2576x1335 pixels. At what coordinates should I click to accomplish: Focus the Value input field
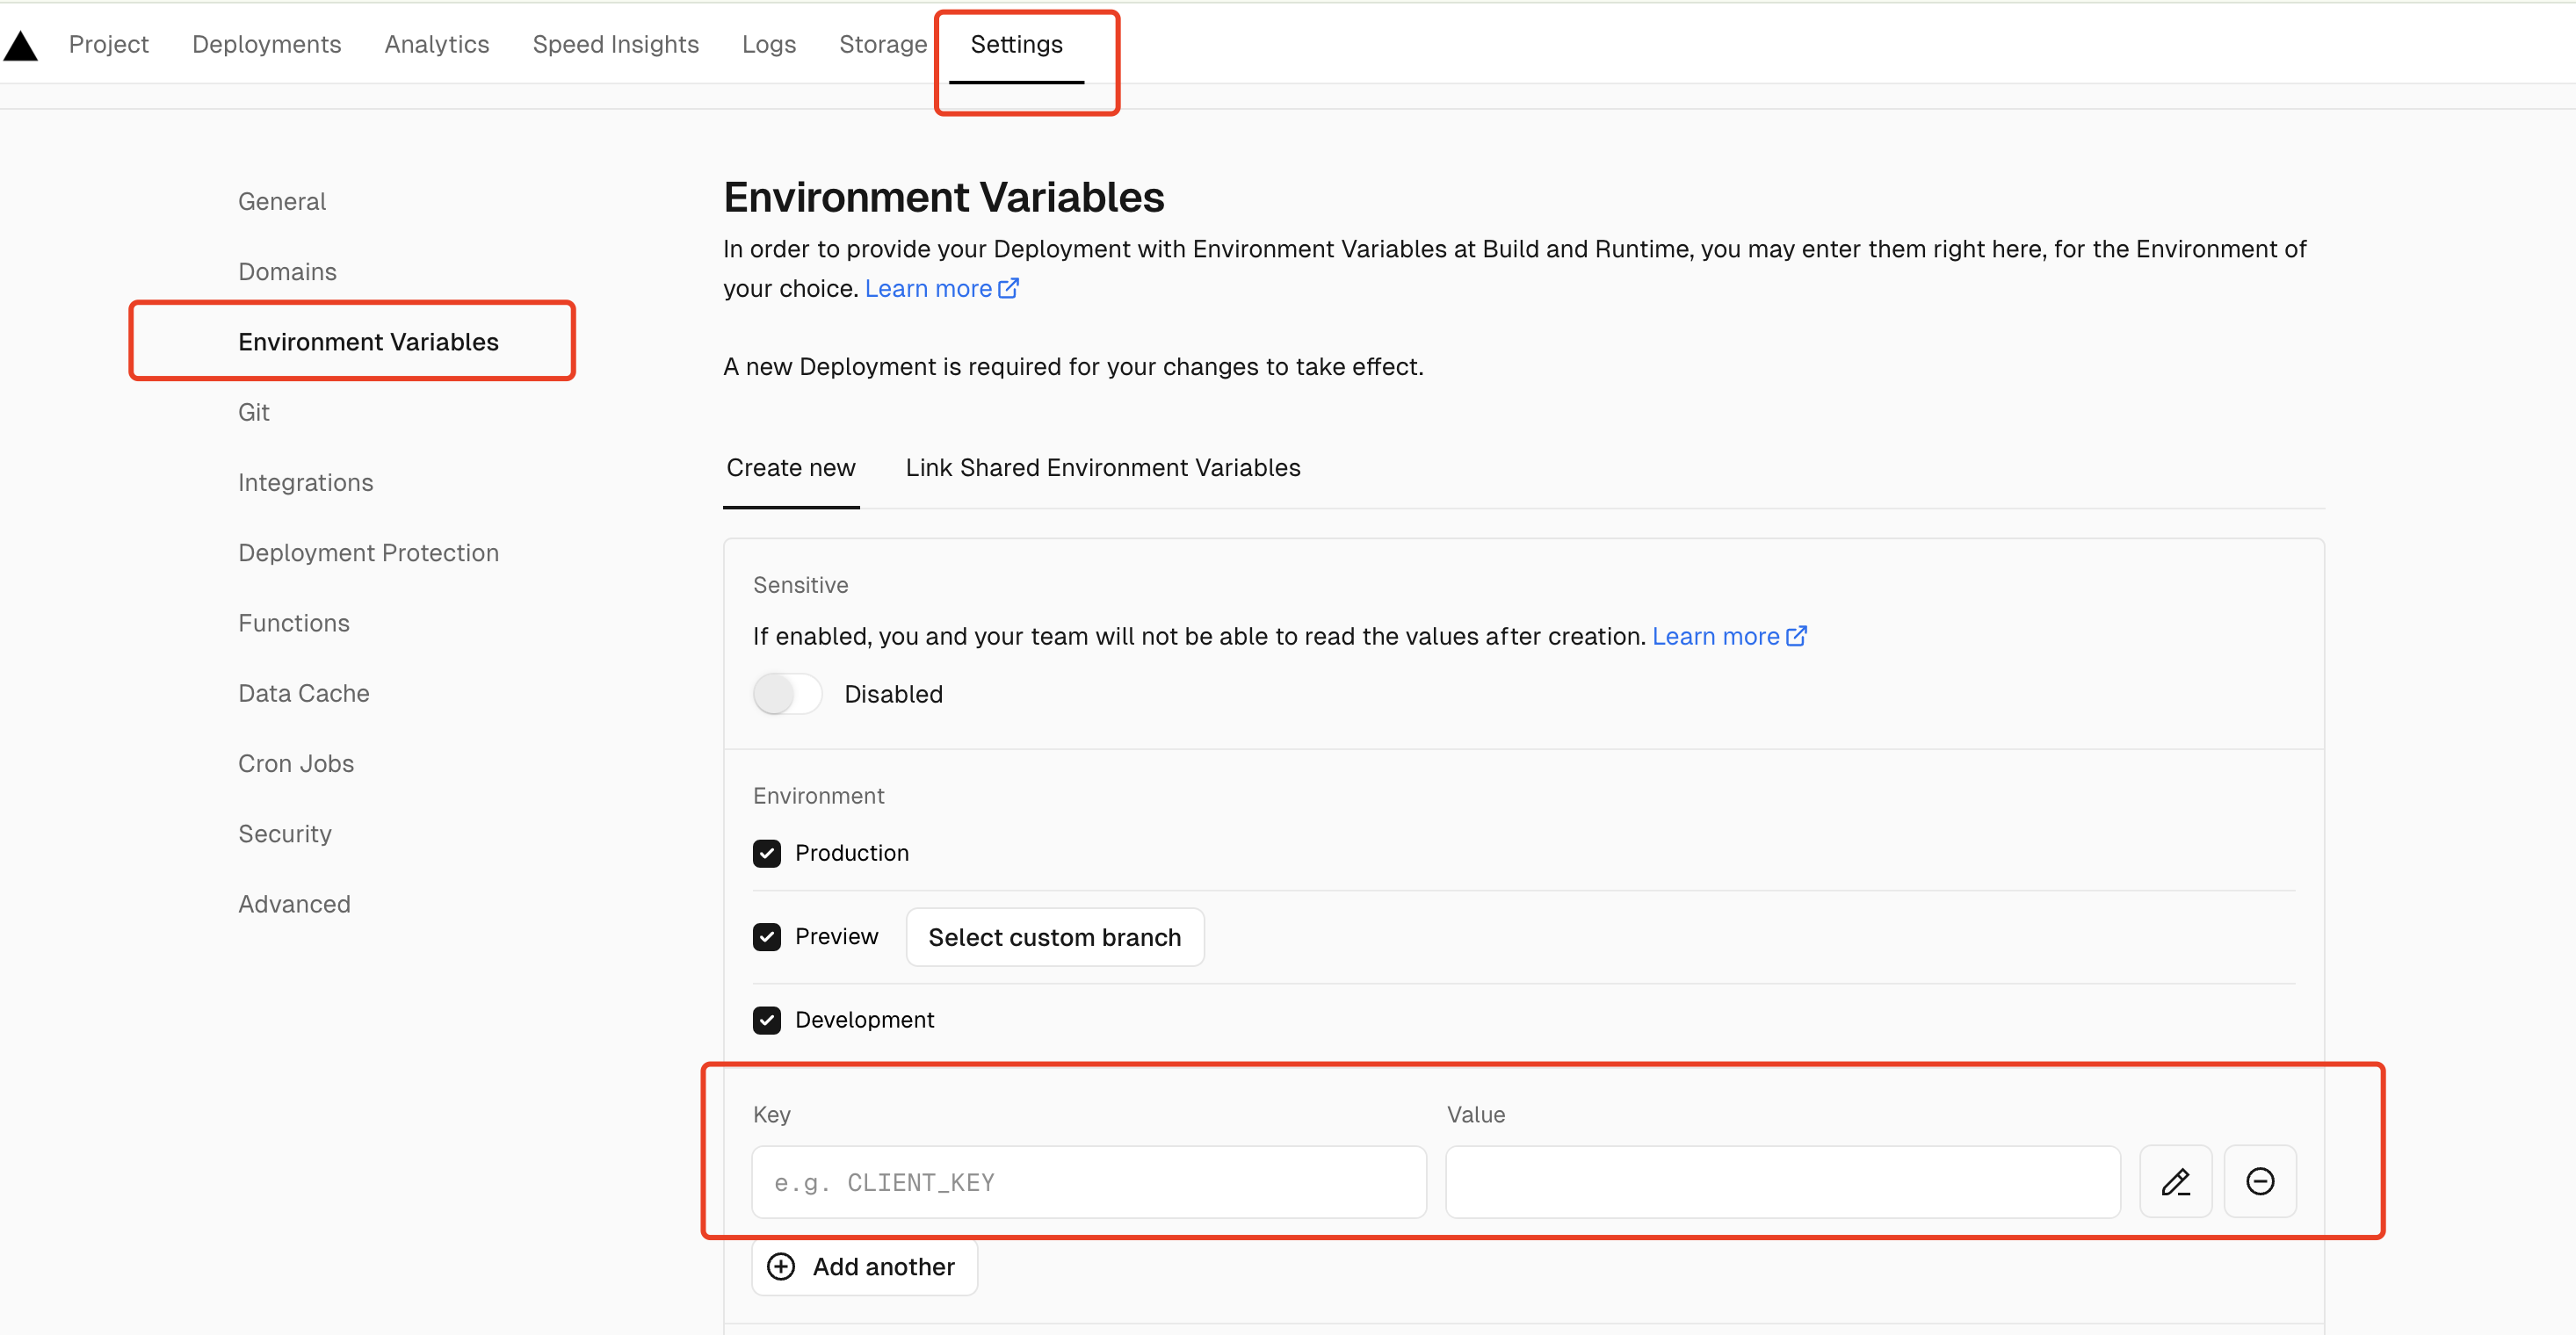click(x=1783, y=1182)
